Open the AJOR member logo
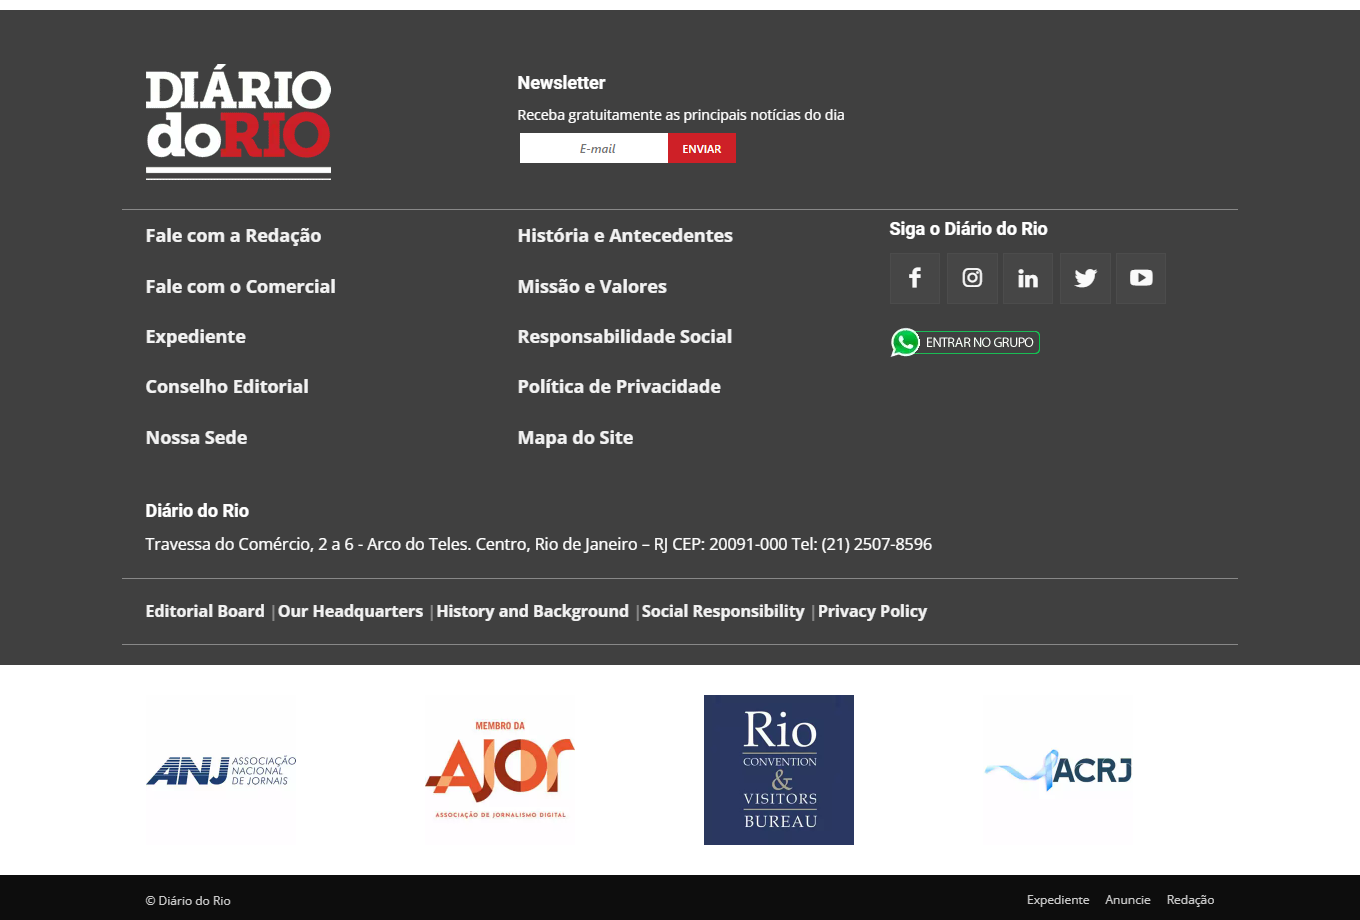This screenshot has width=1360, height=920. (500, 770)
